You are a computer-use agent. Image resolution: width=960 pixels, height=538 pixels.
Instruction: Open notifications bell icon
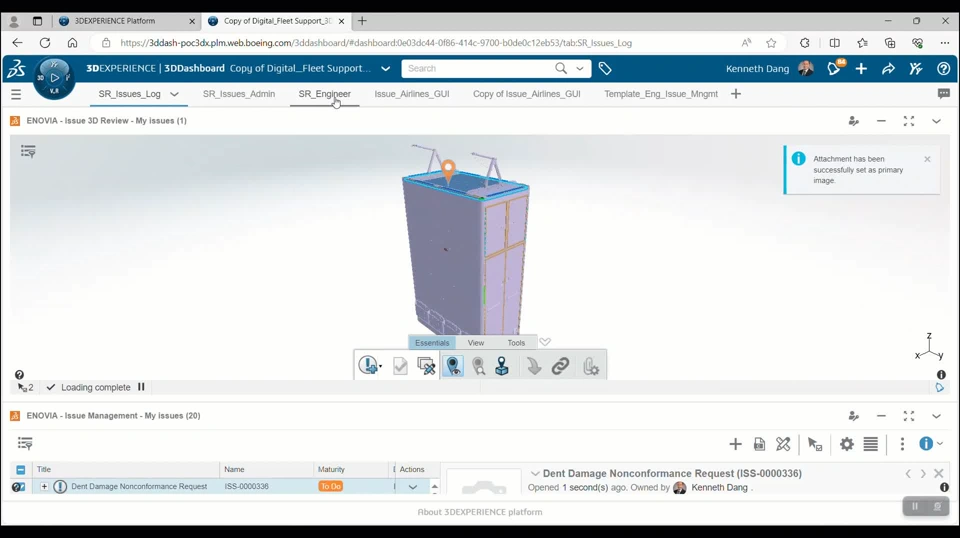click(834, 69)
